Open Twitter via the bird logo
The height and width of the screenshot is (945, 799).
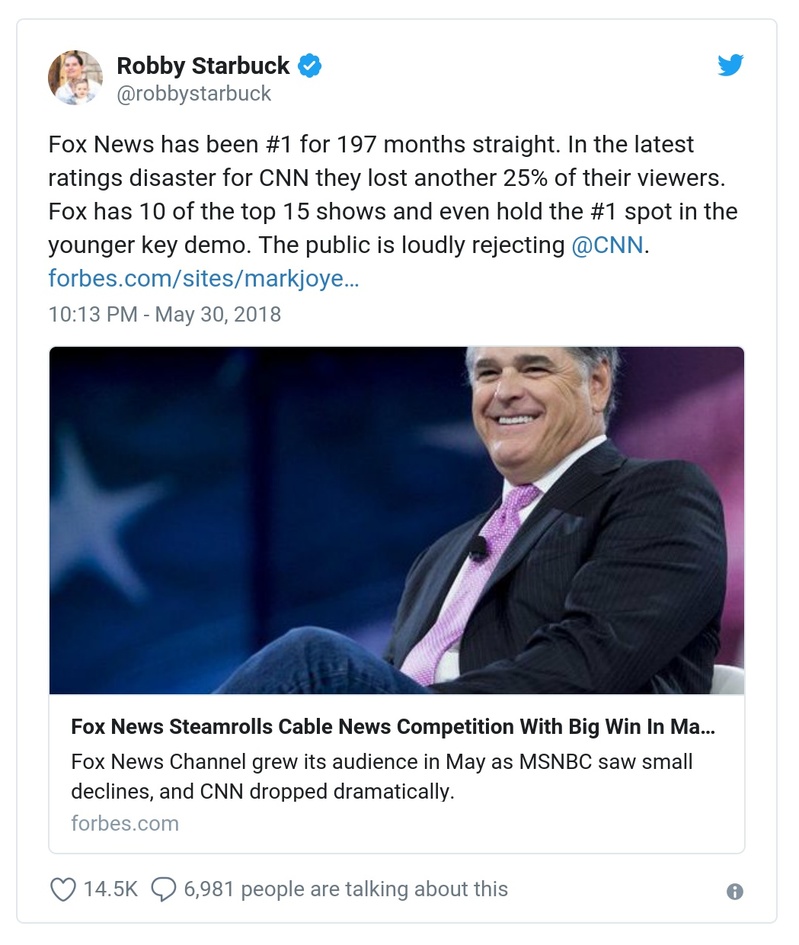[731, 66]
